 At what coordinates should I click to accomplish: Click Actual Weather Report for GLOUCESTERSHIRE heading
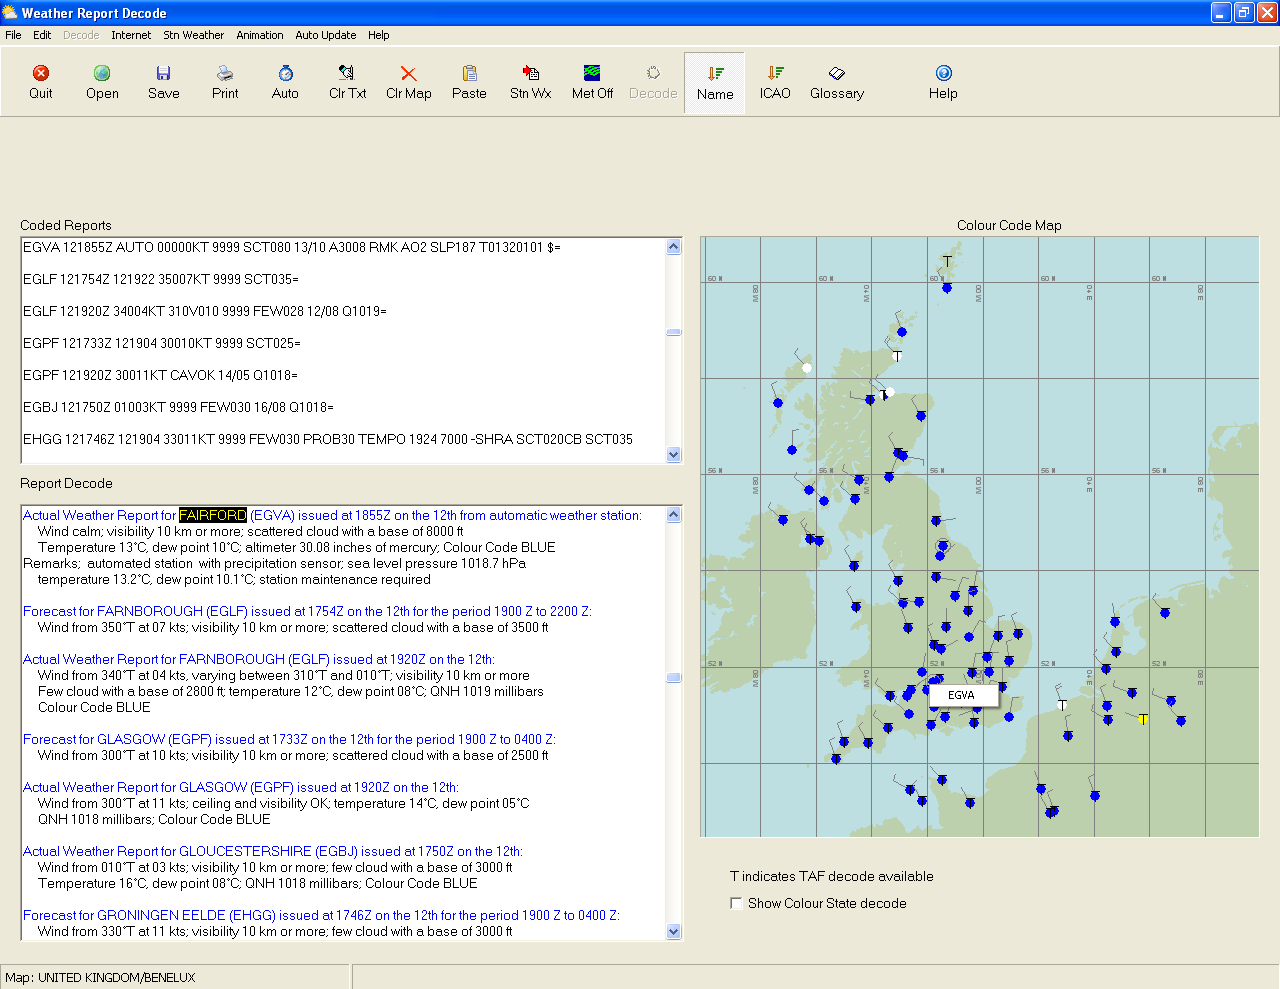click(x=273, y=851)
